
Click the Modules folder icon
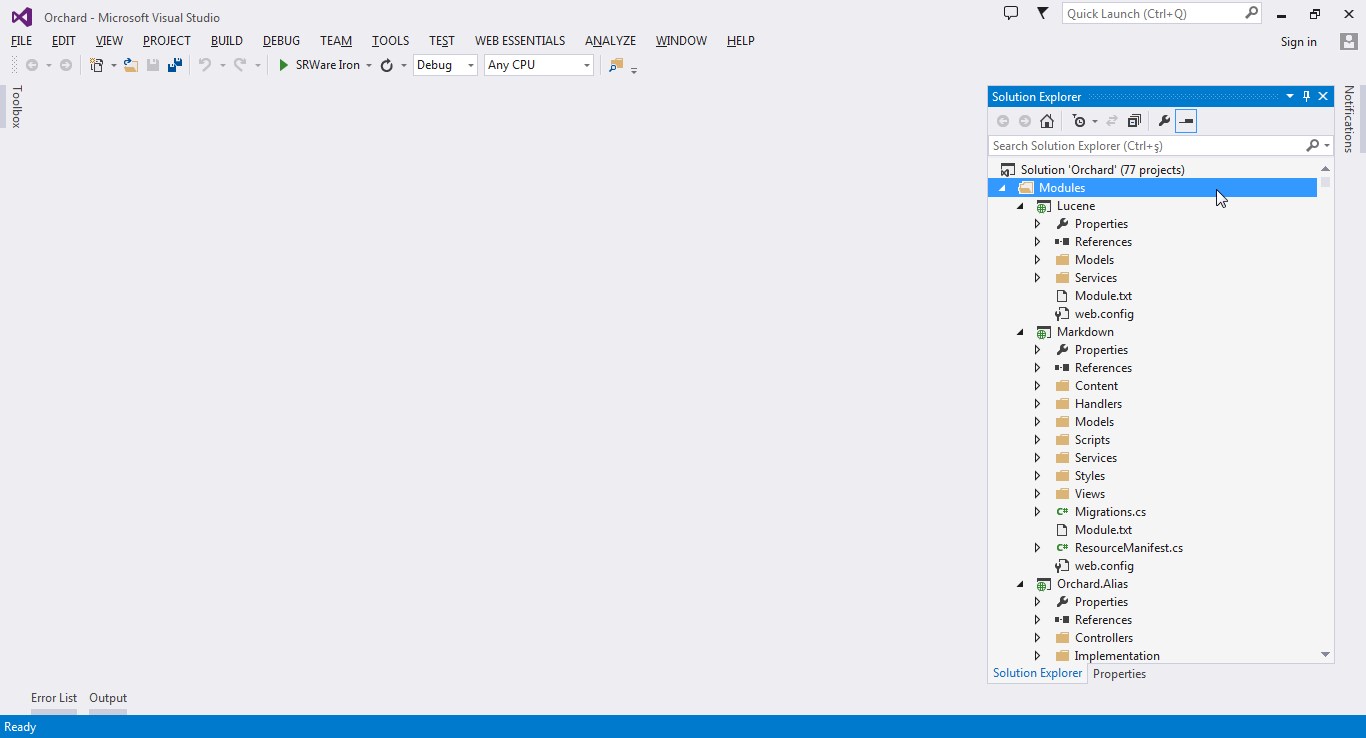[x=1026, y=188]
